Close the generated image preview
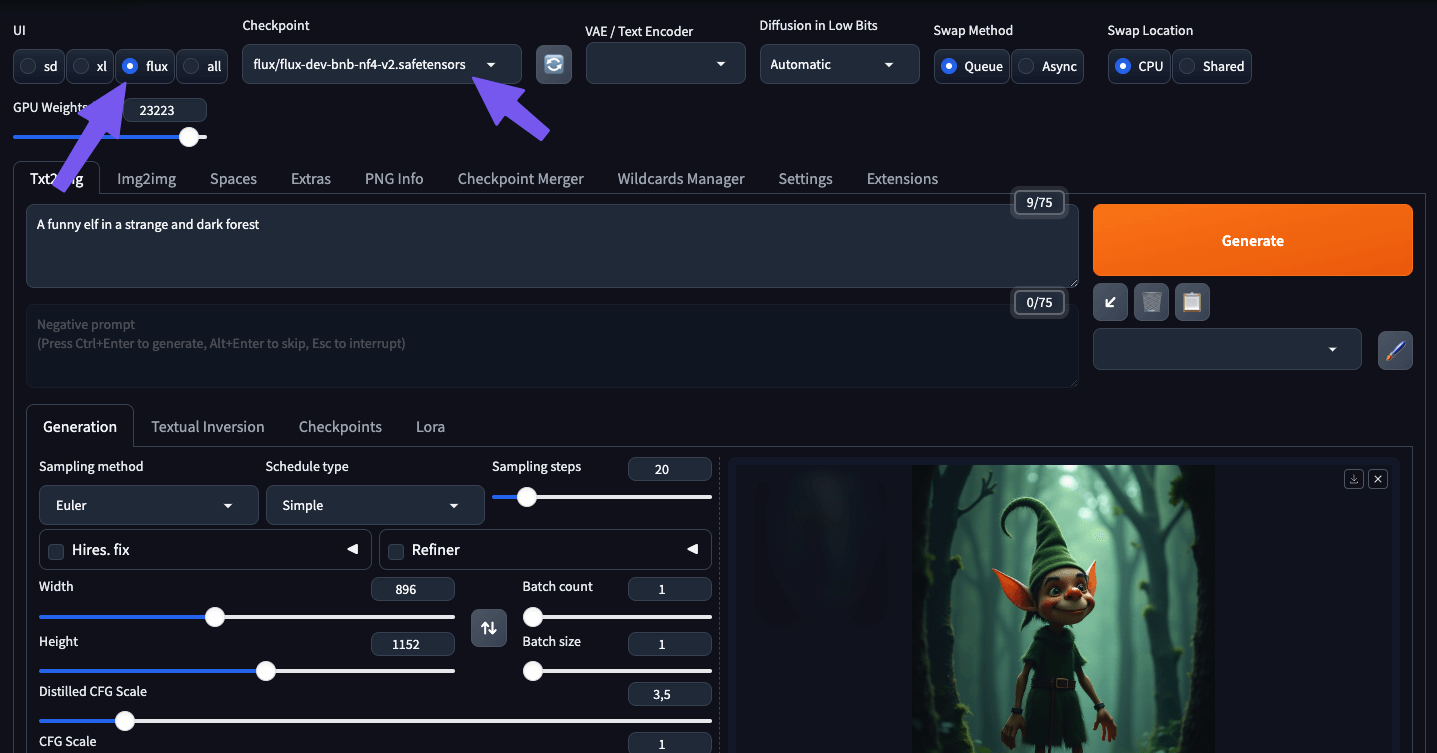This screenshot has width=1437, height=753. click(x=1377, y=478)
